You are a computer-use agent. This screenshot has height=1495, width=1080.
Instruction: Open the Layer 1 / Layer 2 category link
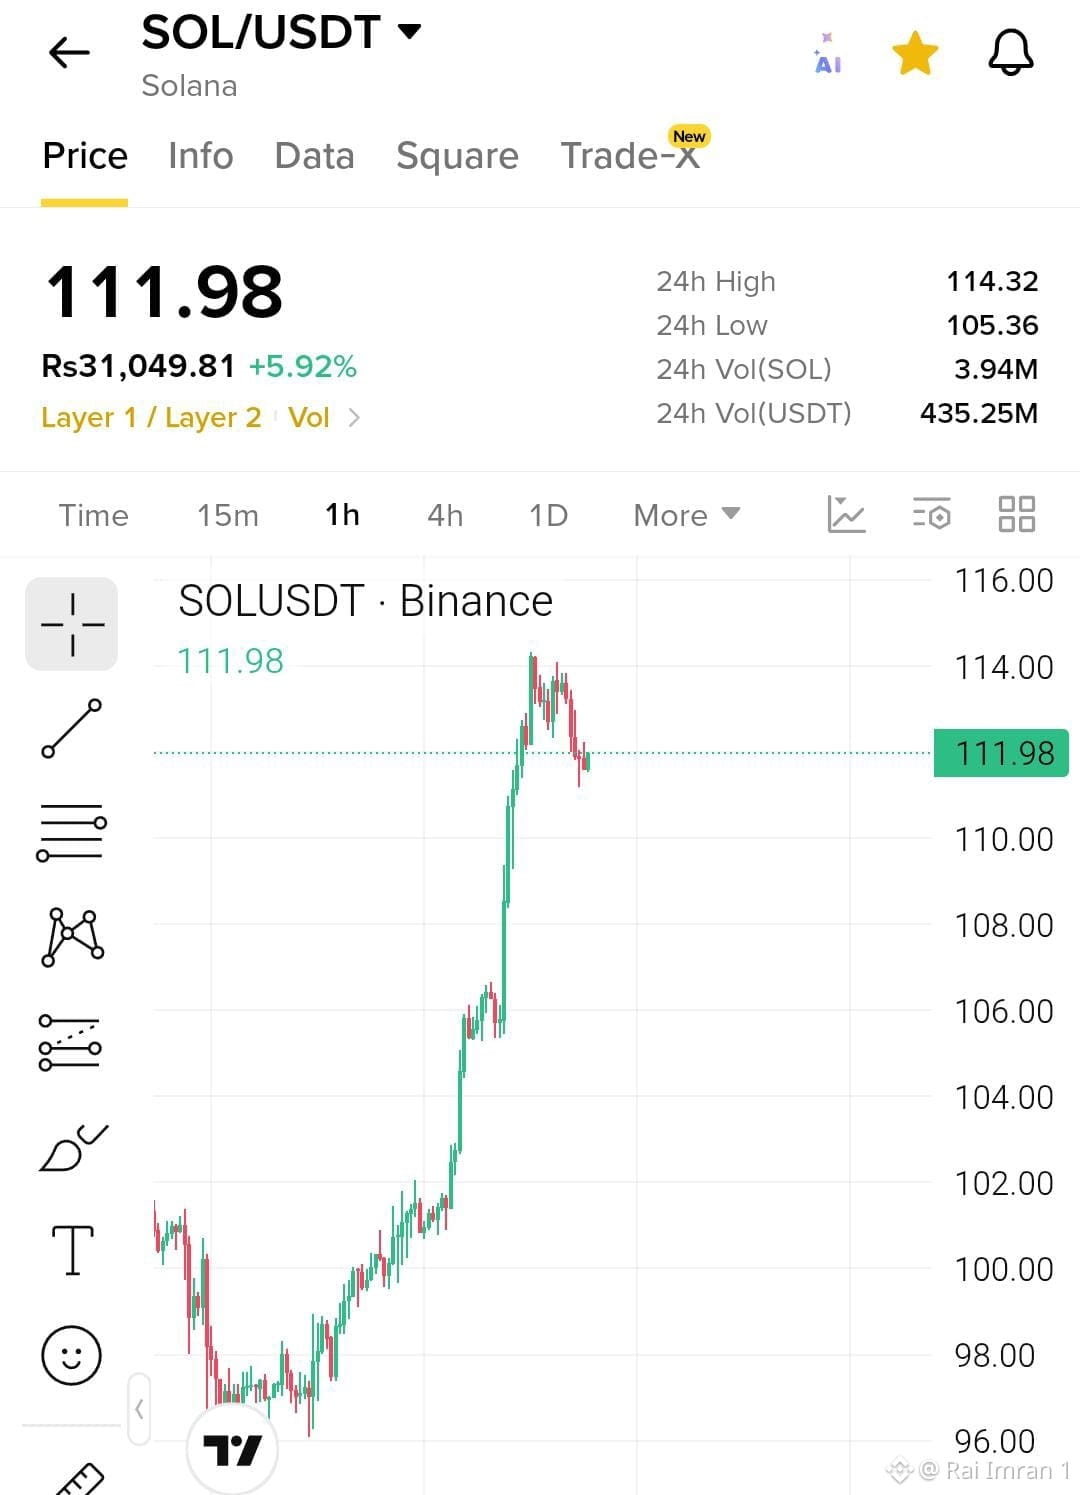[x=151, y=417]
